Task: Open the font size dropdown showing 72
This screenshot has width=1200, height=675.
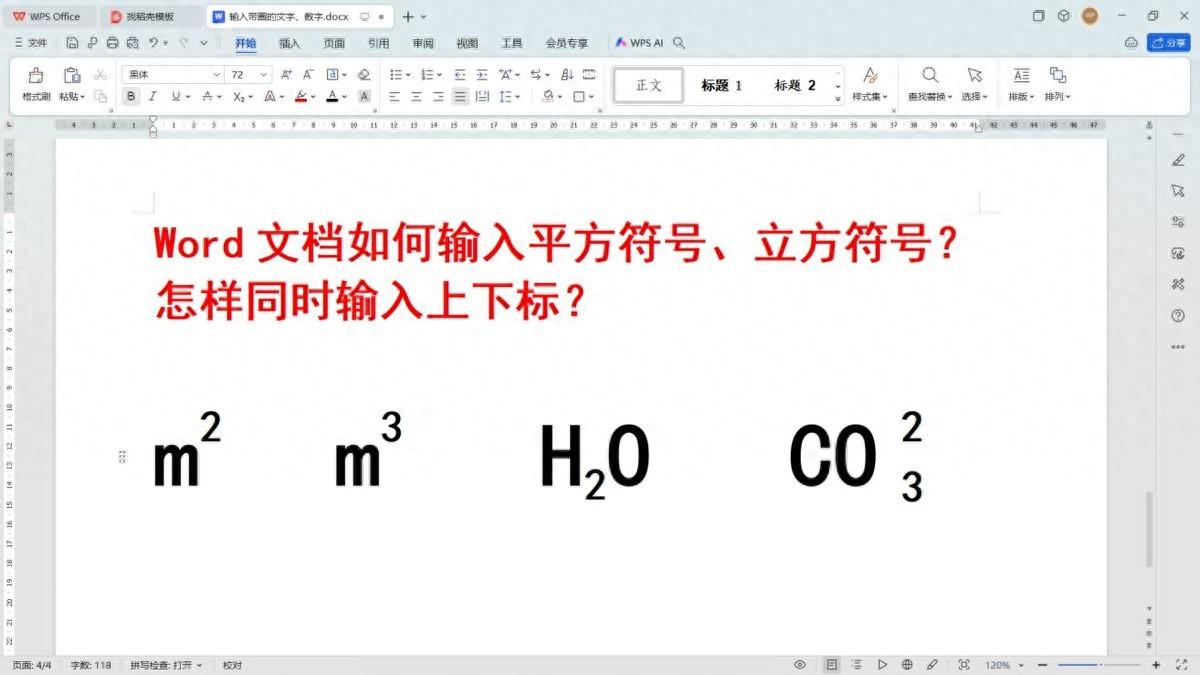Action: 264,75
